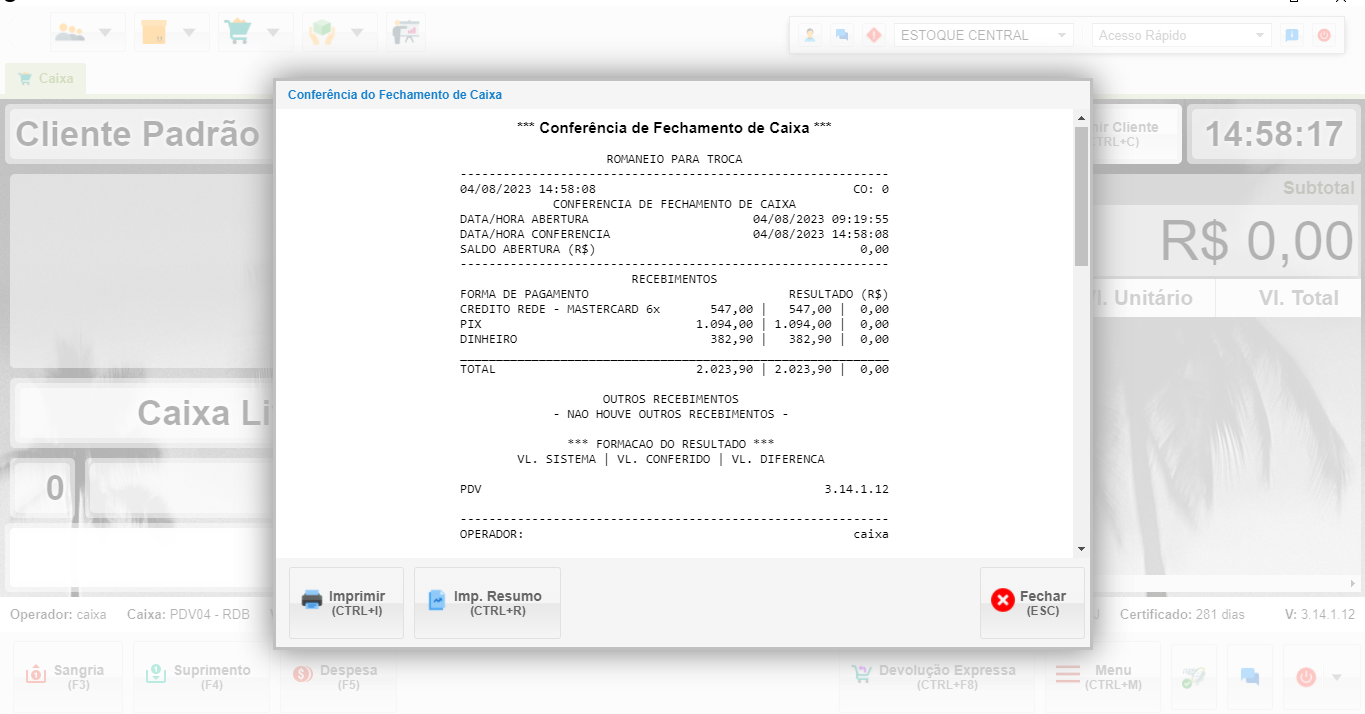Click the Devolução Expressa button
Viewport: 1365px width, 714px height.
[x=933, y=677]
